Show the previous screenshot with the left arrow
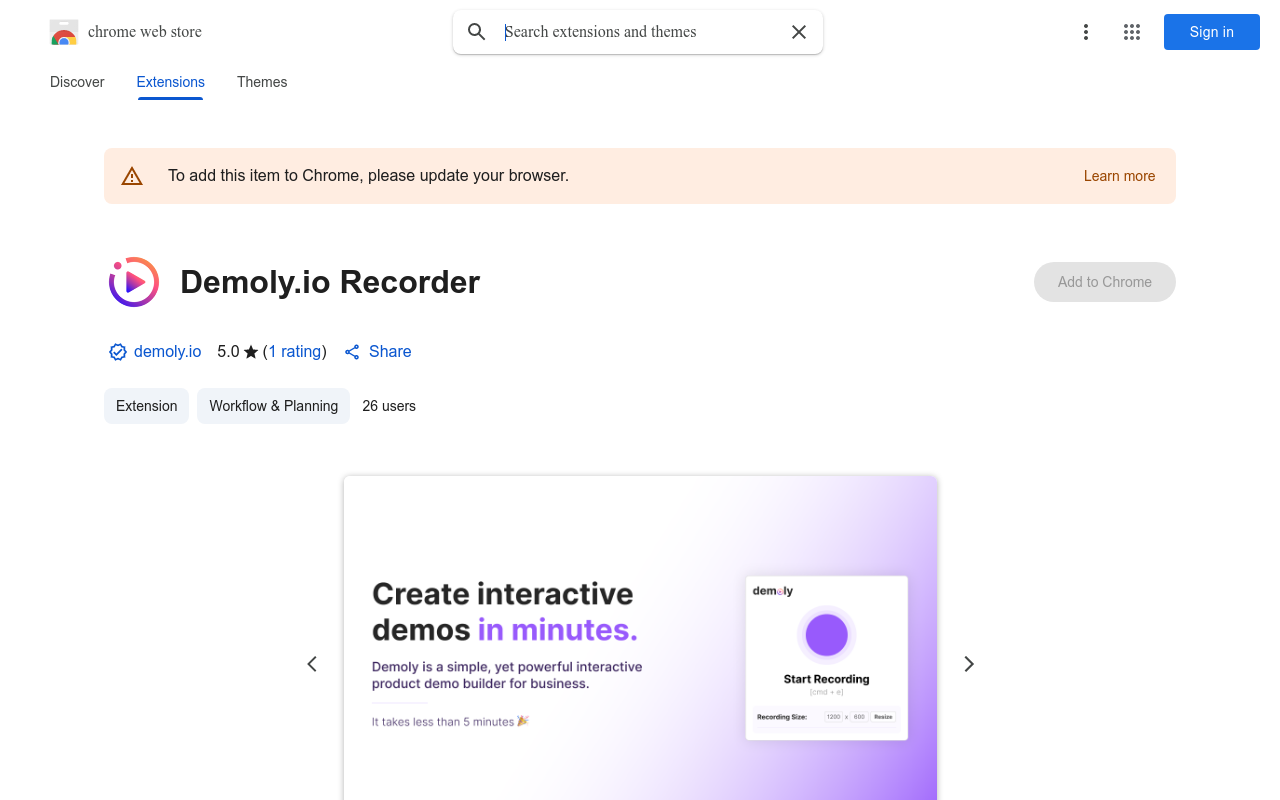This screenshot has width=1280, height=800. pyautogui.click(x=312, y=664)
